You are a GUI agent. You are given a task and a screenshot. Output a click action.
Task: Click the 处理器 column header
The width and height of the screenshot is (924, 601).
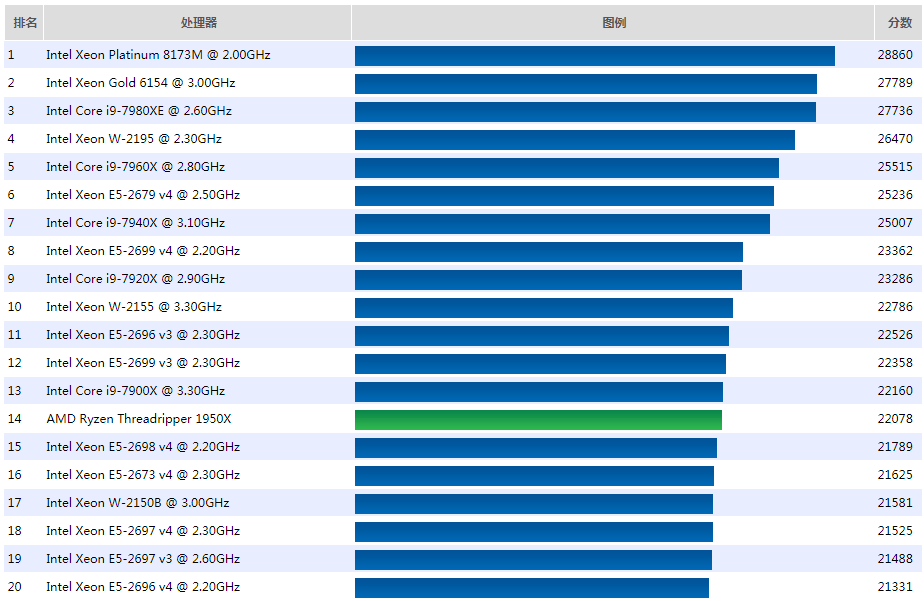[x=198, y=23]
